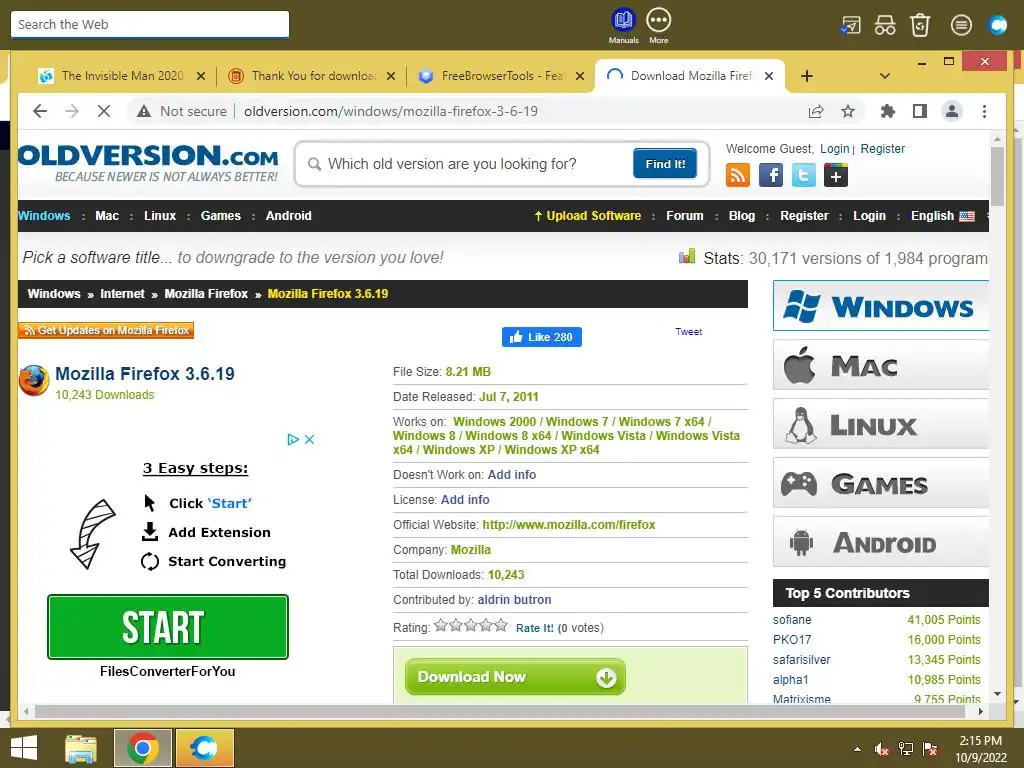Click the Mozilla Firefox logo icon
The width and height of the screenshot is (1024, 768).
tap(34, 381)
